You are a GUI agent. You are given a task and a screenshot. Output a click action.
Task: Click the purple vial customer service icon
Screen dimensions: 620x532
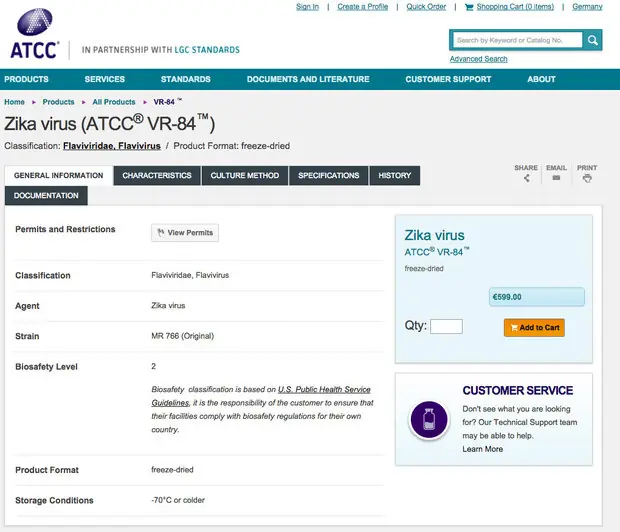429,419
